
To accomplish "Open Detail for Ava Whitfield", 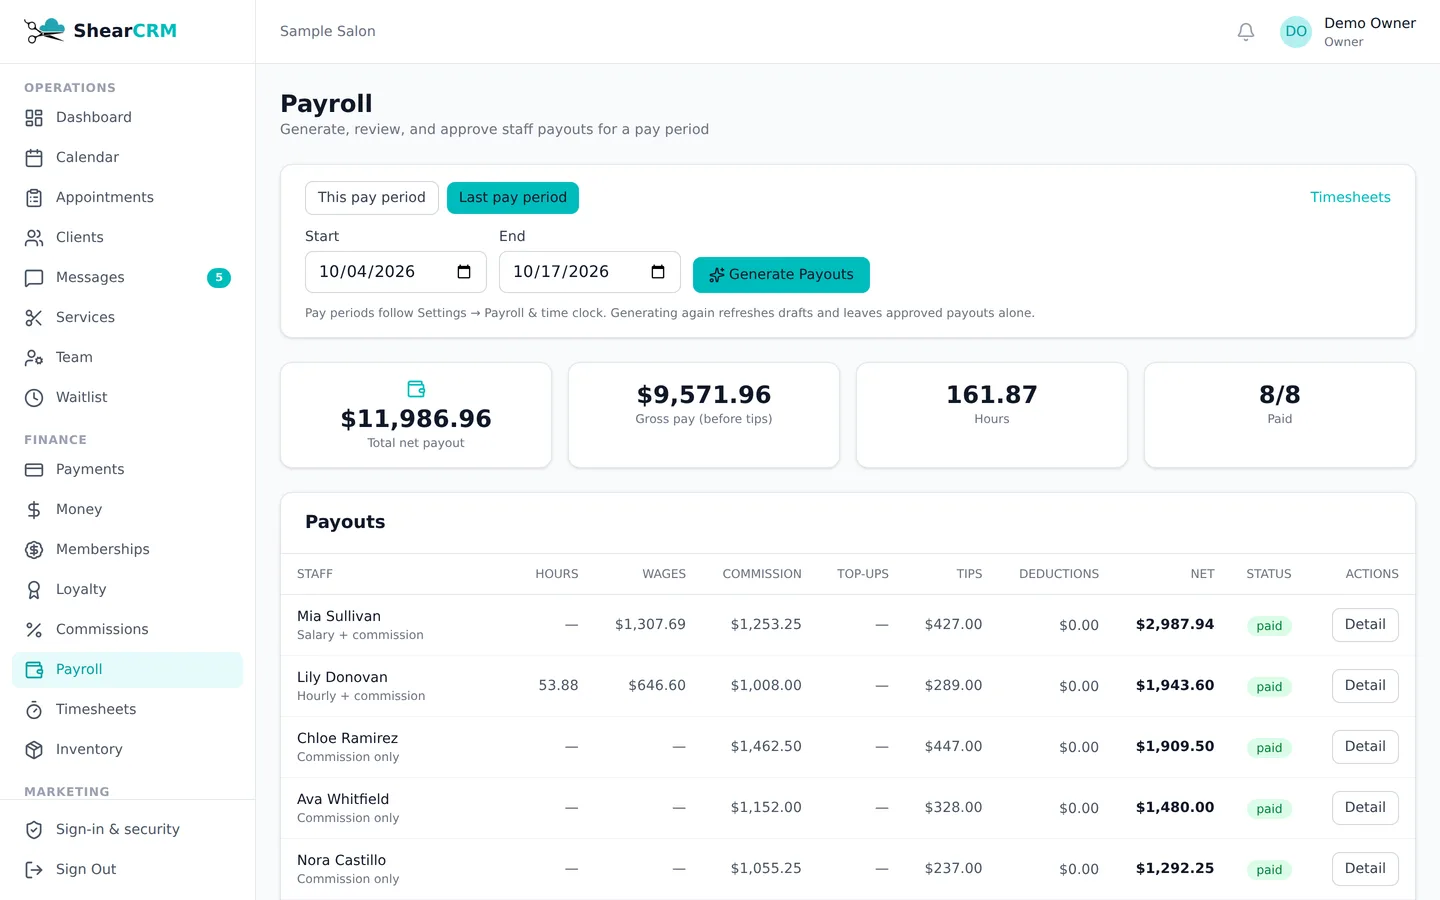I will coord(1365,808).
